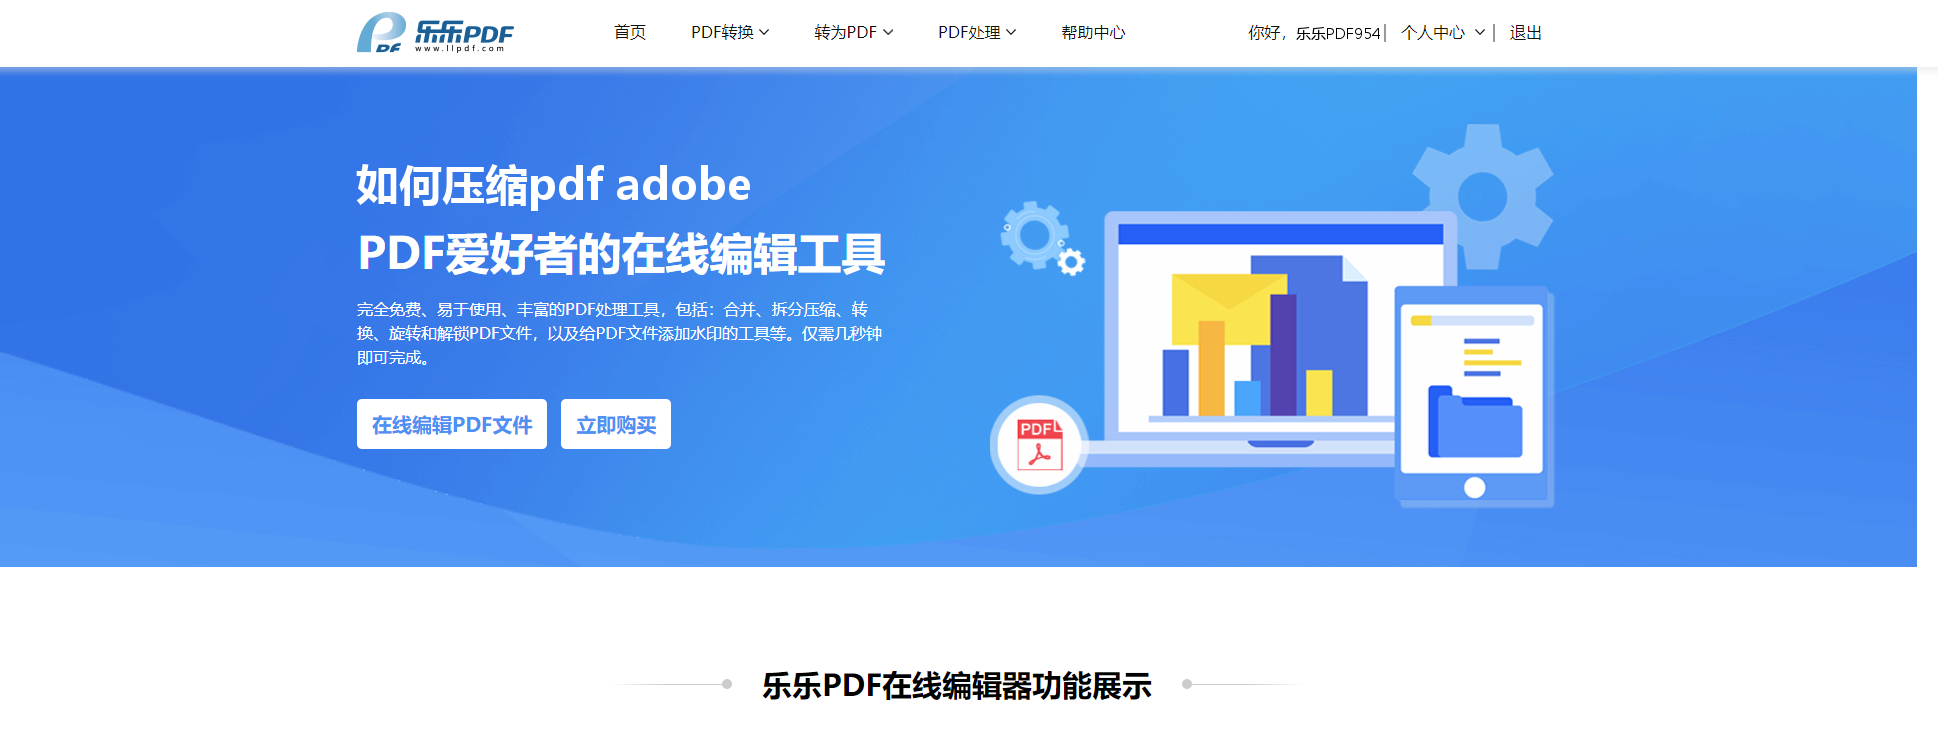The height and width of the screenshot is (732, 1938).
Task: Click the 如何压缩pdf adobe heading
Action: 554,185
